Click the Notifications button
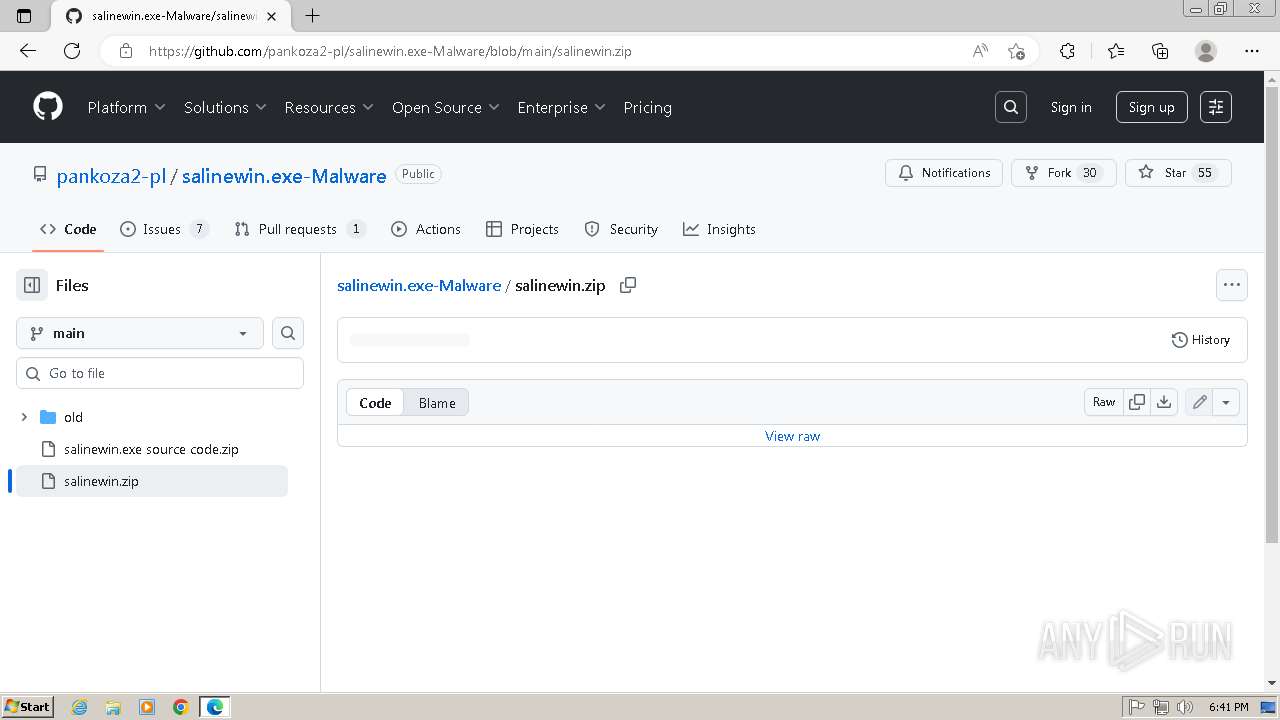The width and height of the screenshot is (1280, 720). click(x=944, y=173)
